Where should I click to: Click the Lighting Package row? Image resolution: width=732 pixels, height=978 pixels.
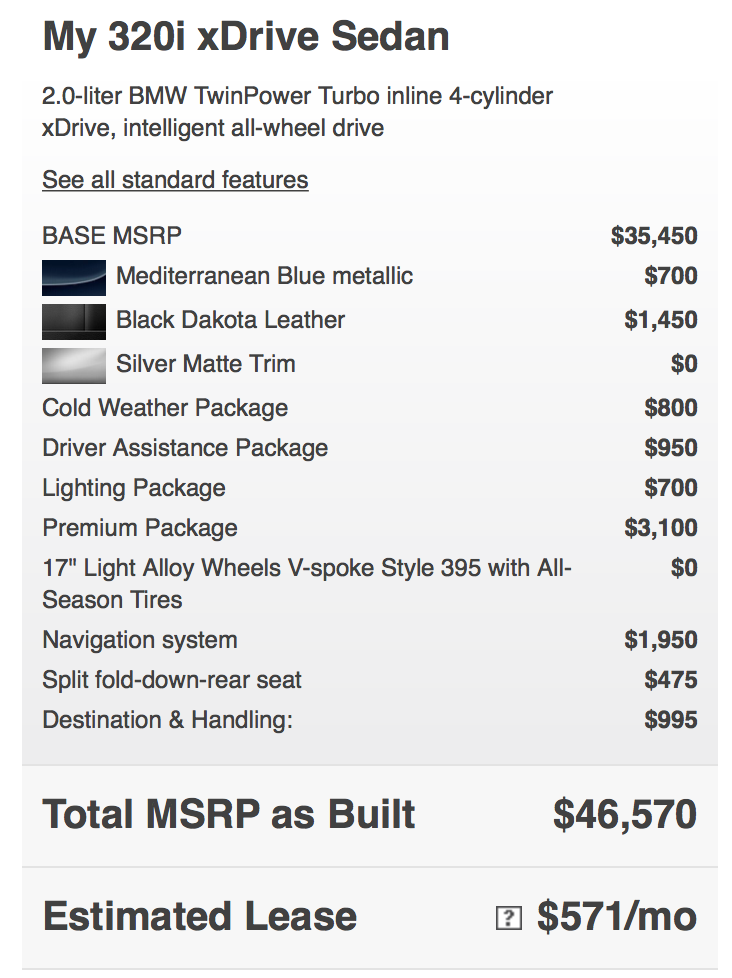coord(369,488)
